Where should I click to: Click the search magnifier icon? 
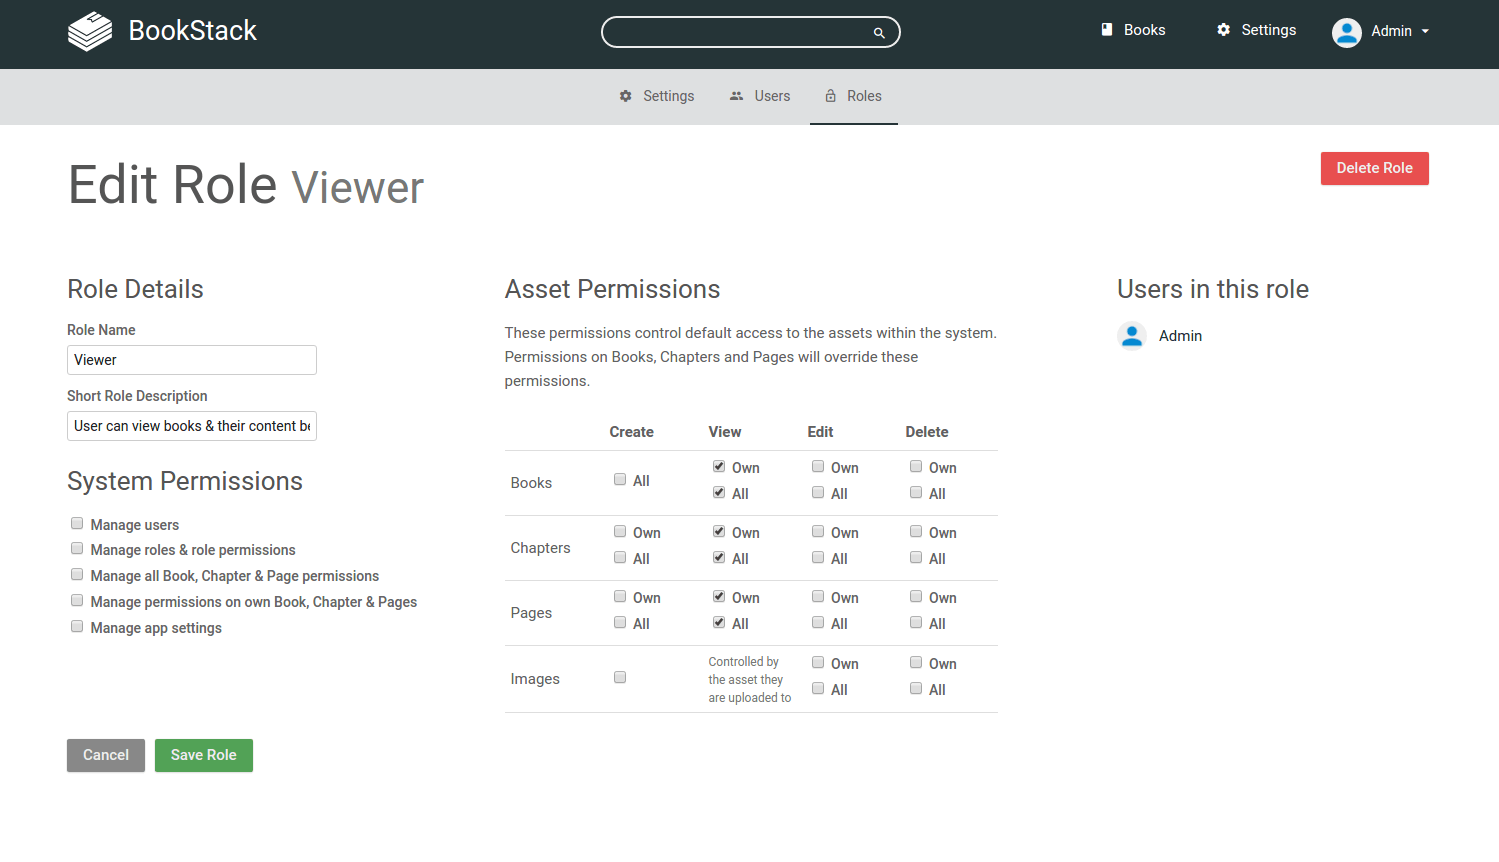pyautogui.click(x=879, y=33)
